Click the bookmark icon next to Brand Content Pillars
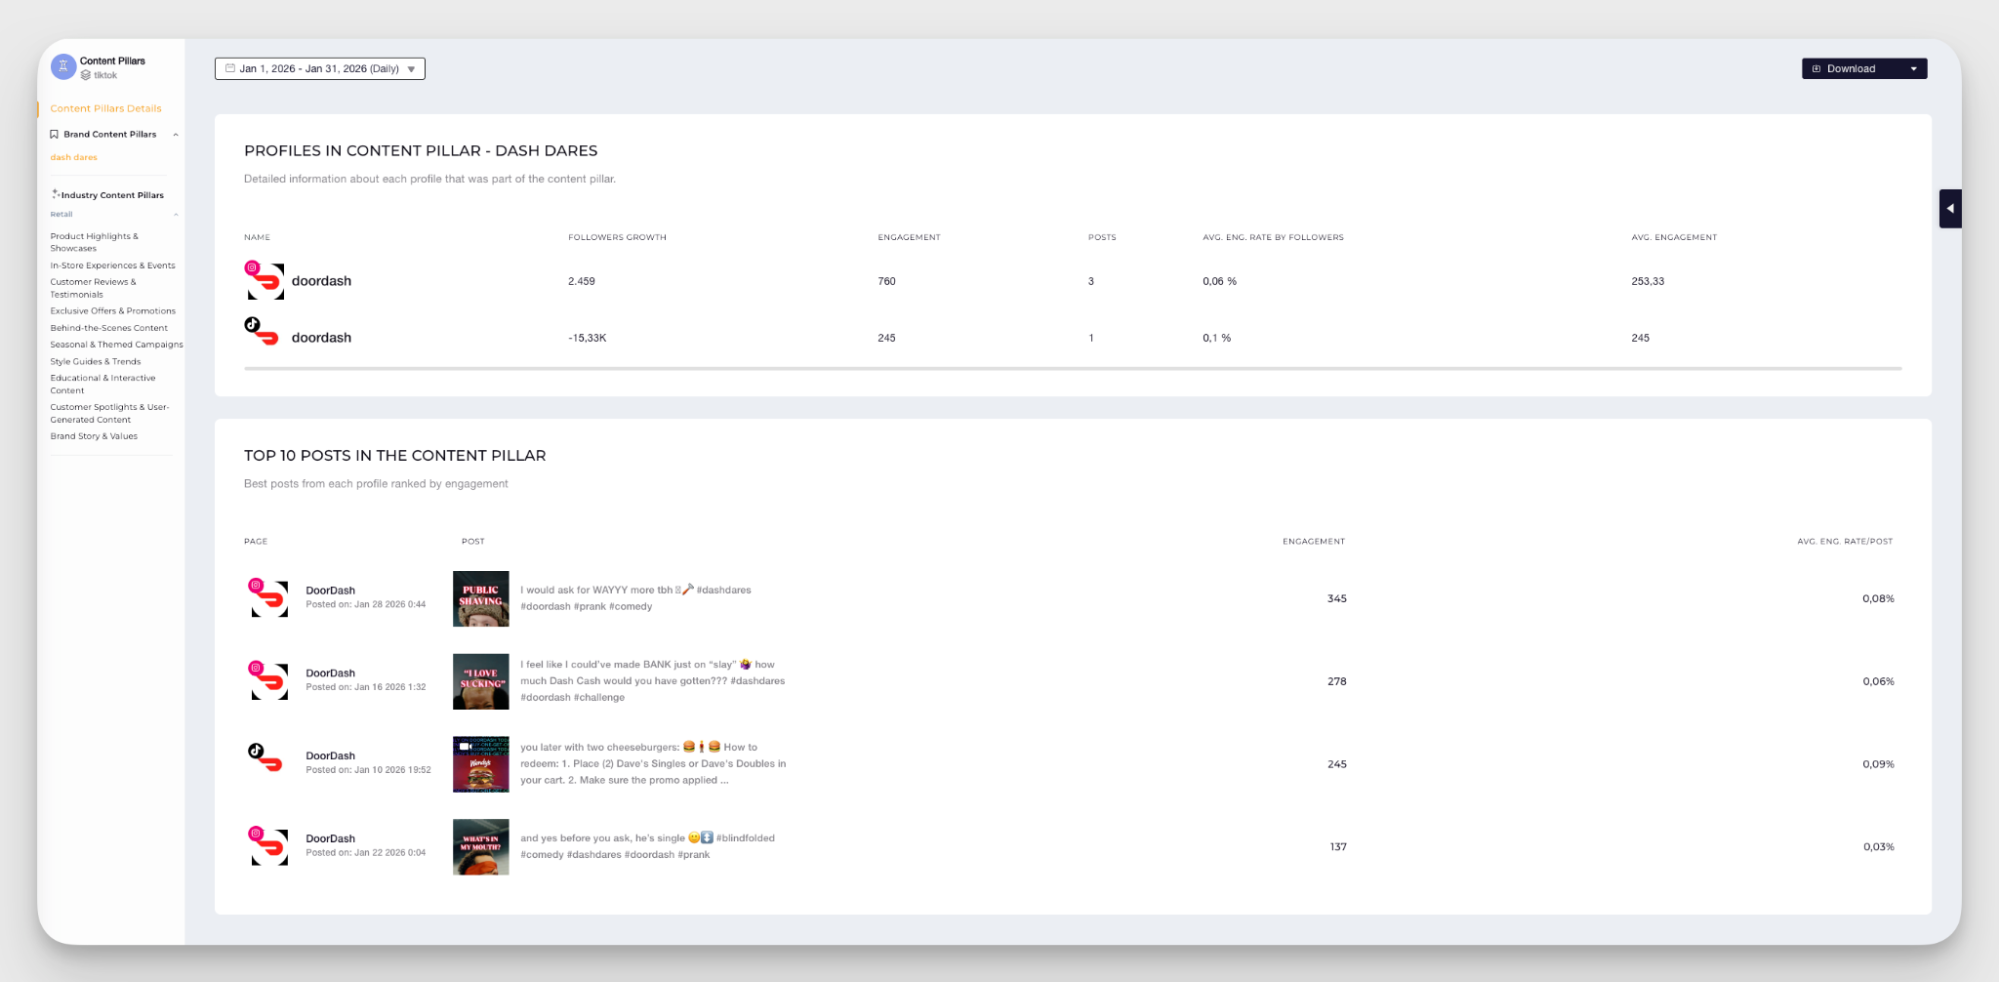Screen dimensions: 1999x982 click(55, 133)
